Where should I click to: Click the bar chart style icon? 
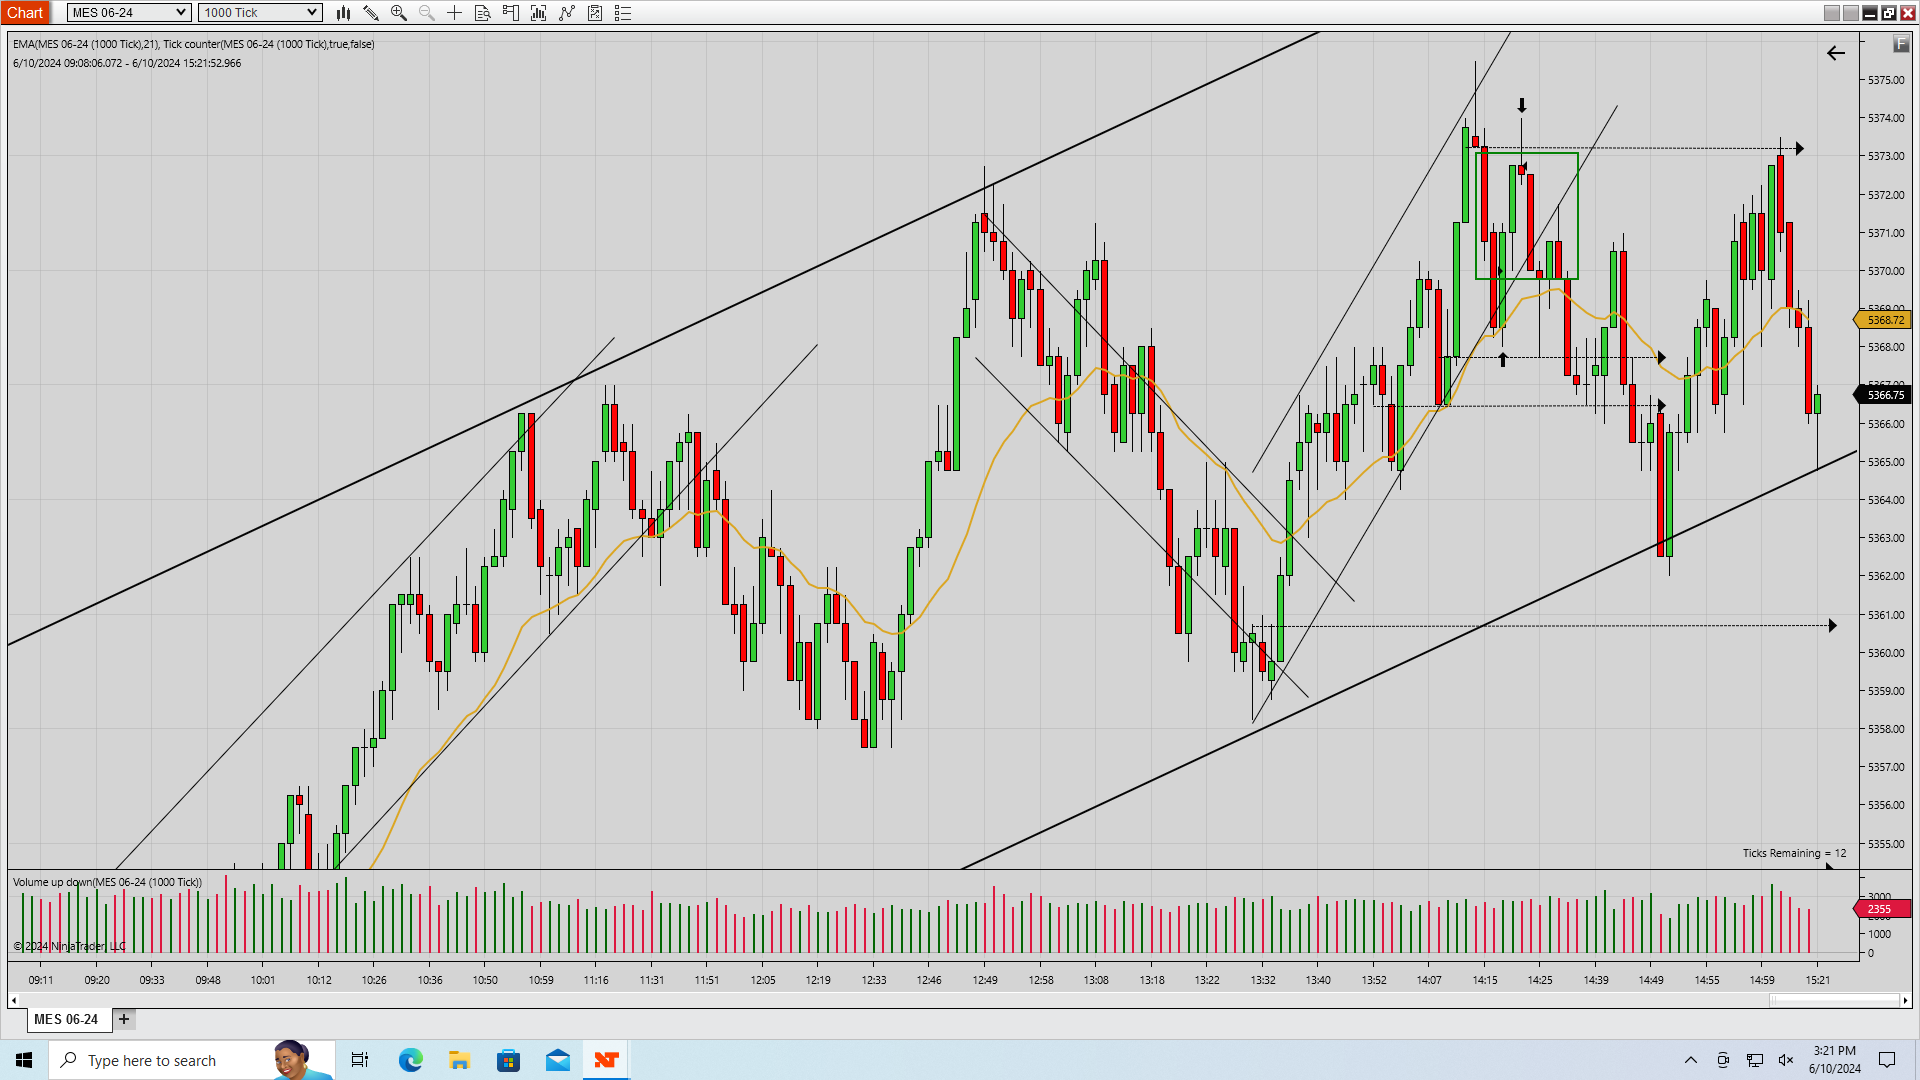(343, 13)
